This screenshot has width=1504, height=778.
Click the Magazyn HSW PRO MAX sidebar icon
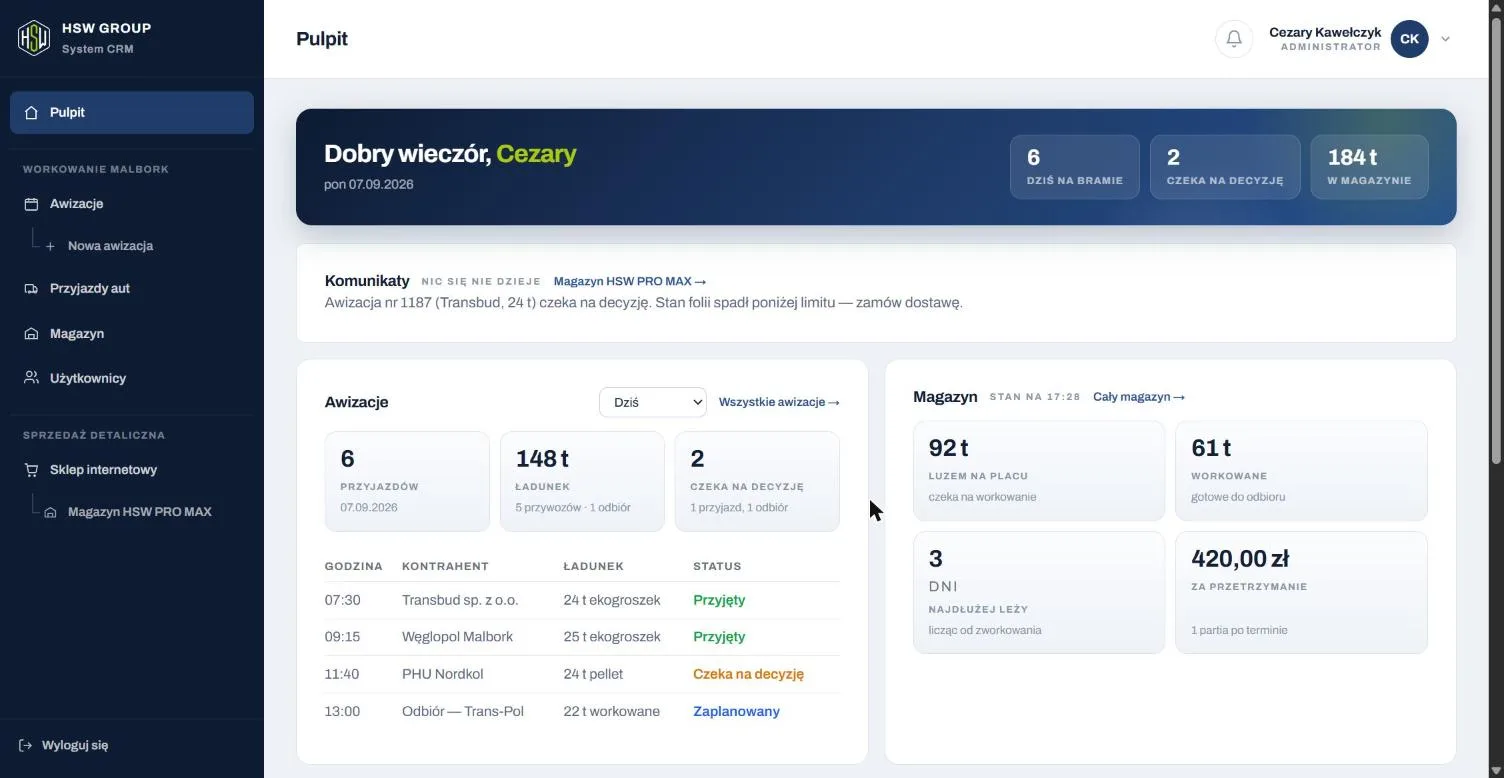pyautogui.click(x=50, y=512)
